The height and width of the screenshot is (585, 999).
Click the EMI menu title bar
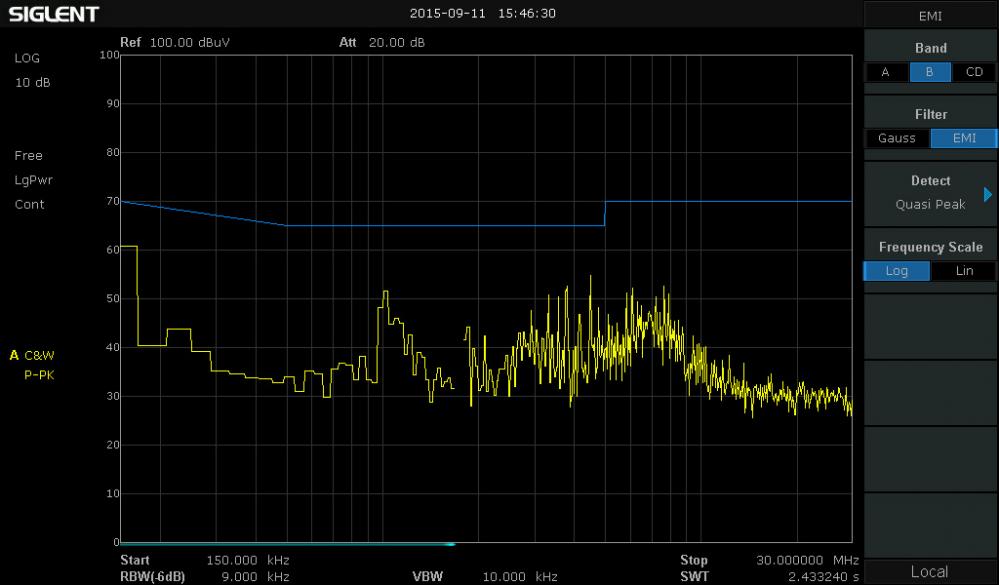coord(930,15)
